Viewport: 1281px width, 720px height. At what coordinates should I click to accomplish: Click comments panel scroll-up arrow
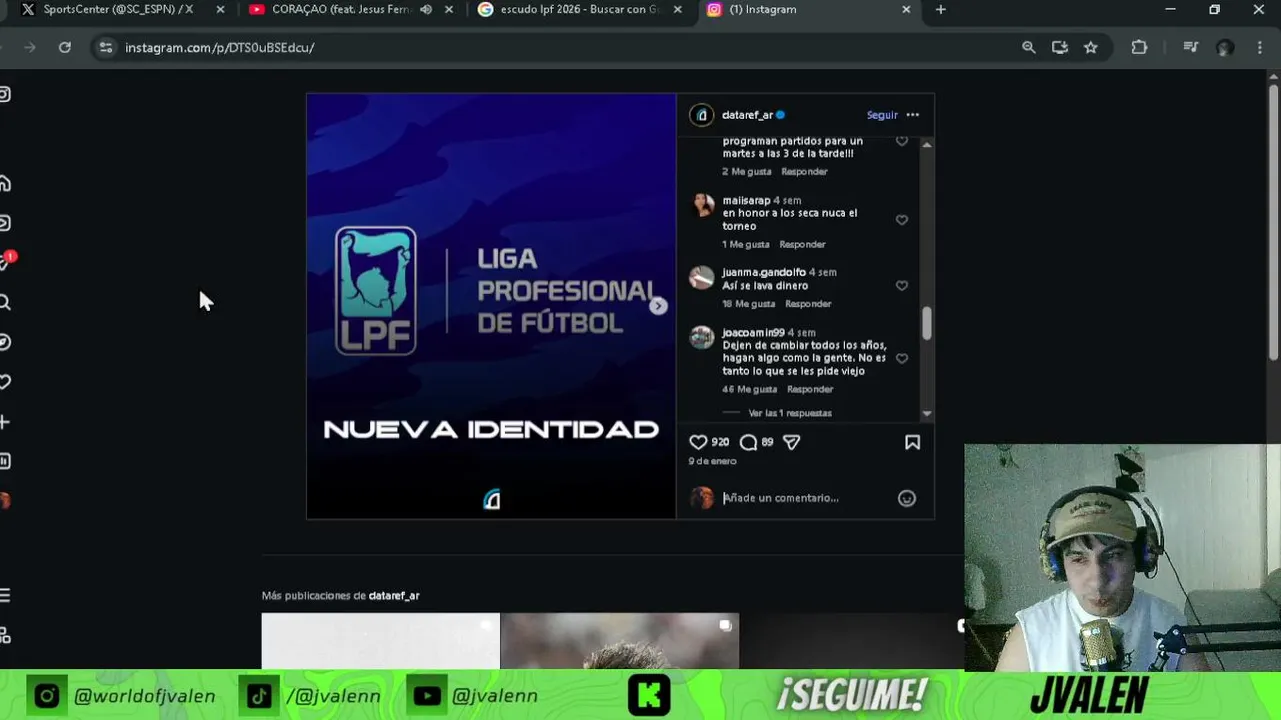point(927,145)
